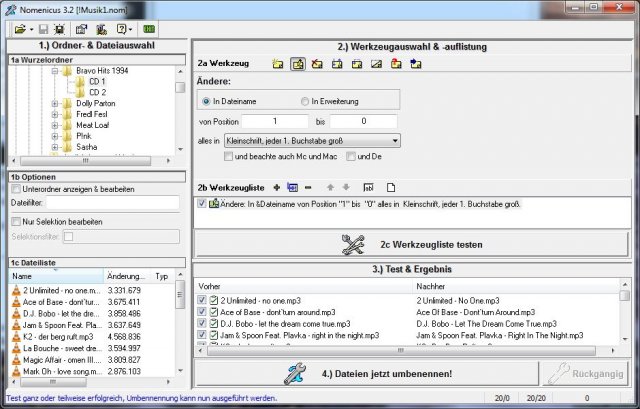This screenshot has width=640, height=409.
Task: Click the new blank list page icon
Action: tap(391, 187)
